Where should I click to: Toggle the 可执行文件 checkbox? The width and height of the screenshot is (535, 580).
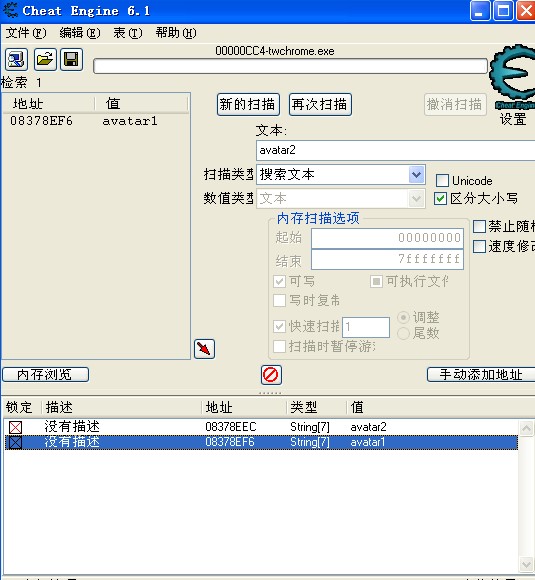[x=376, y=281]
